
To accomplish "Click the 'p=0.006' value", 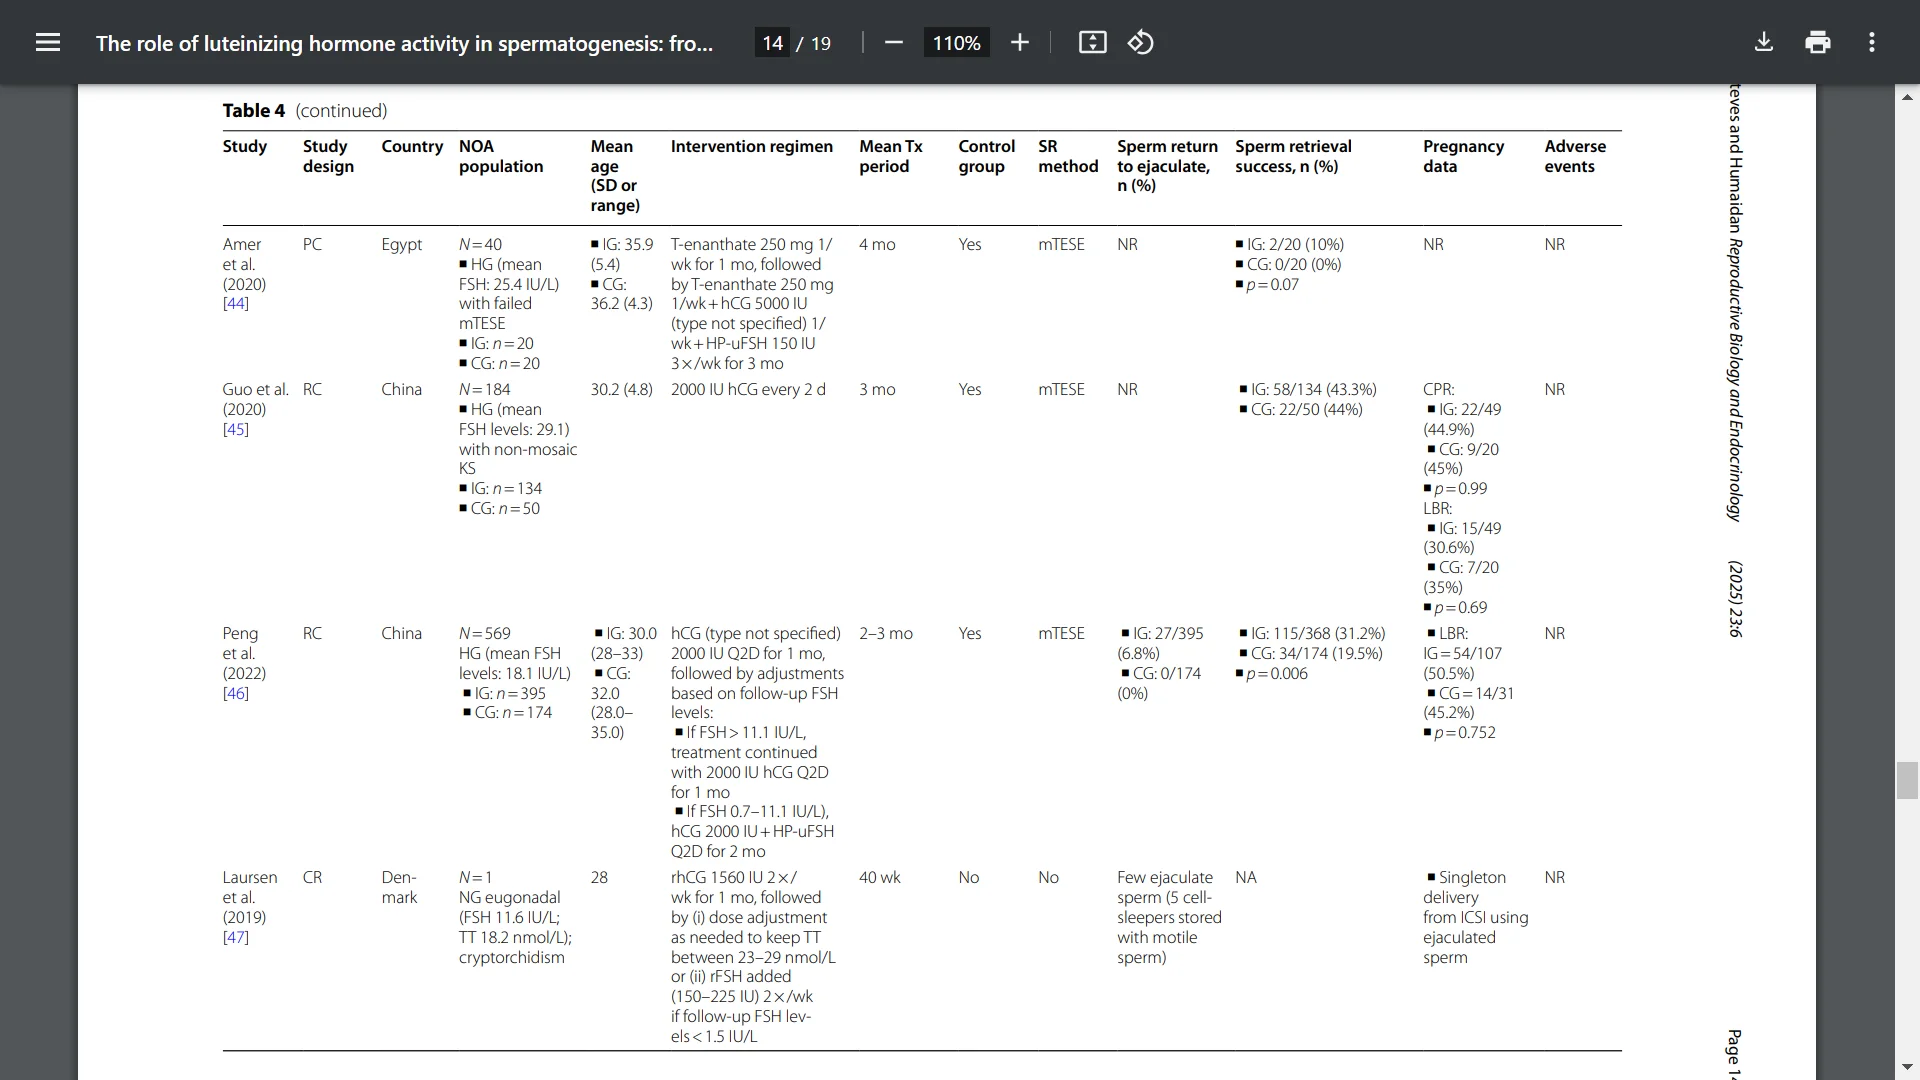I will (x=1277, y=673).
